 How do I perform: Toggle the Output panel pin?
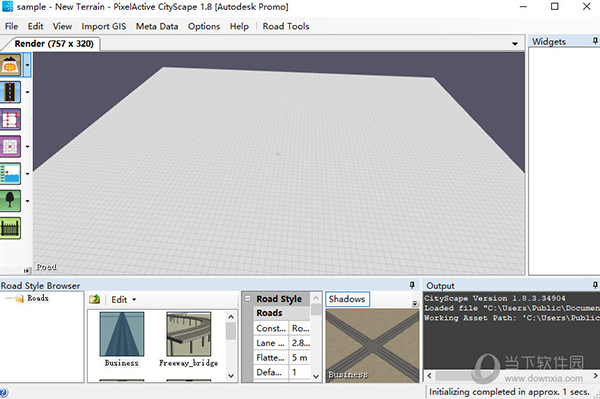(595, 285)
